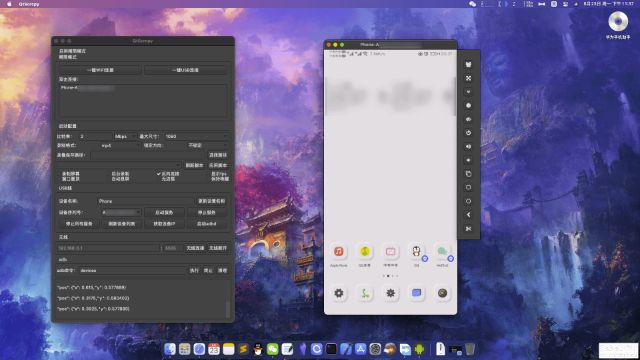Click the one-key WIFI connect button
Screen dimensions: 640x360
click(100, 70)
